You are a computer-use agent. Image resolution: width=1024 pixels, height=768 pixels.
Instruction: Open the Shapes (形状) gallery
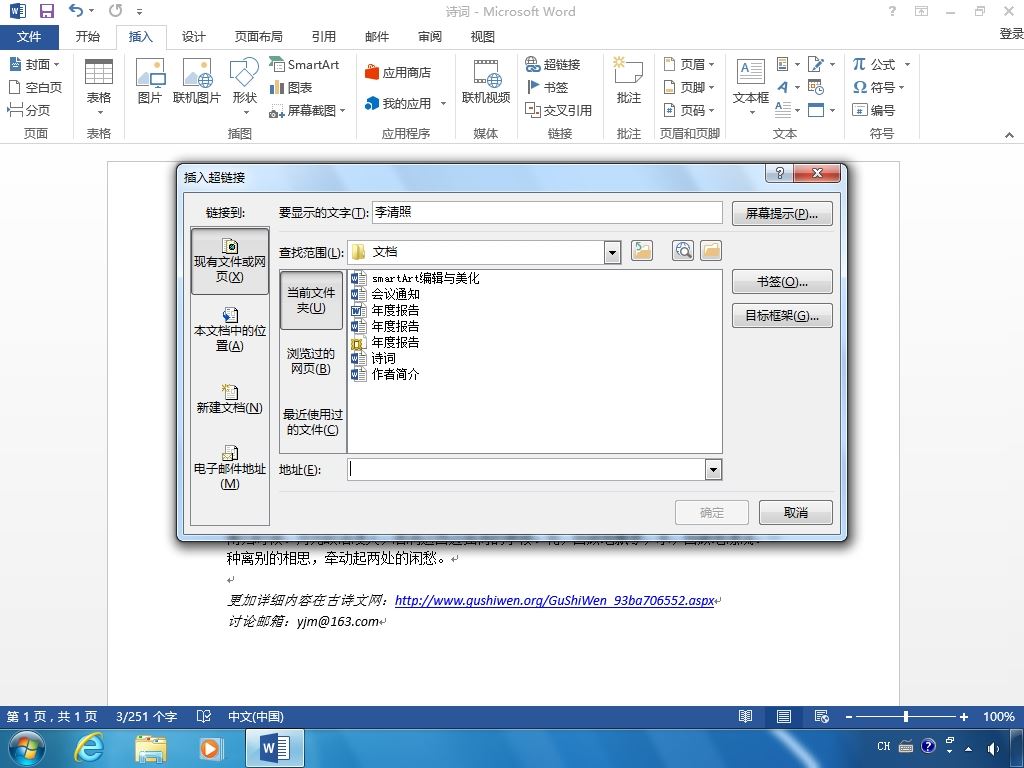click(245, 86)
